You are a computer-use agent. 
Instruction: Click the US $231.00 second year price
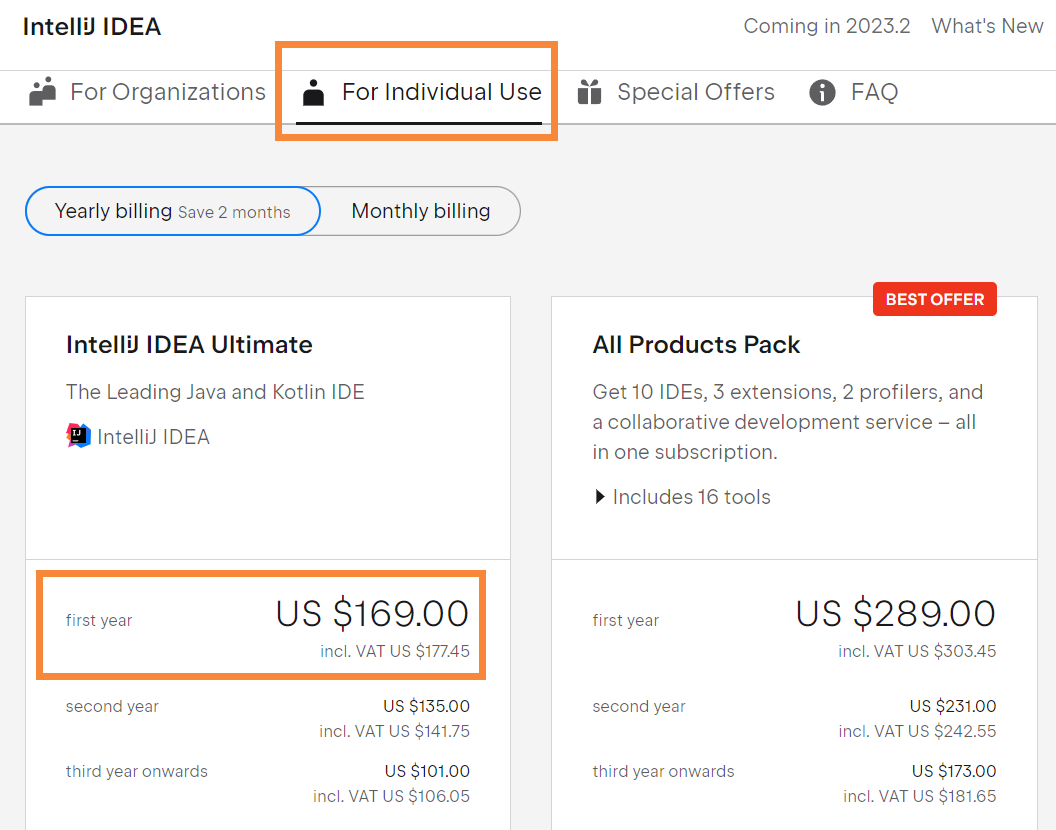(953, 706)
